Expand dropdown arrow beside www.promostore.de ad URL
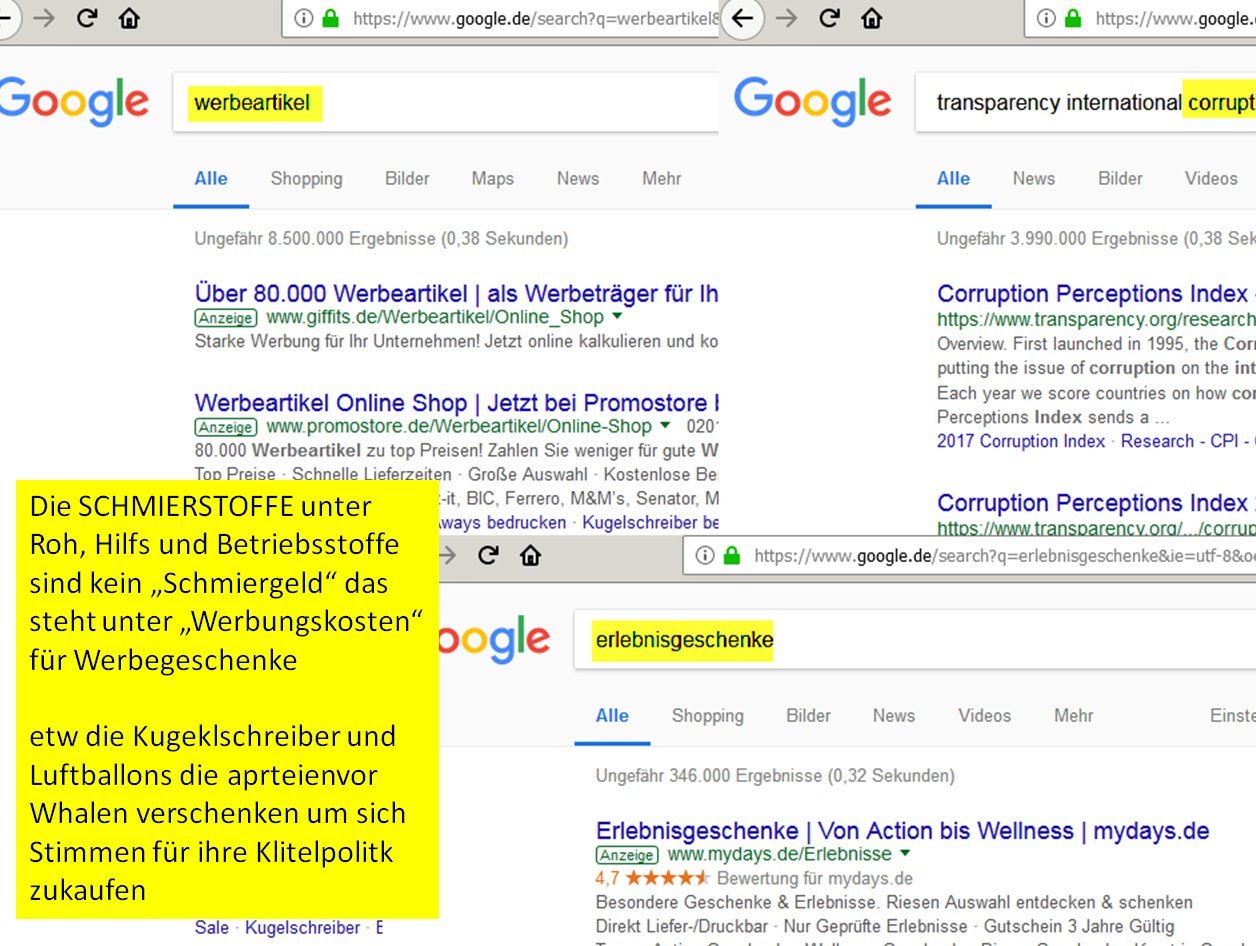 [x=665, y=426]
